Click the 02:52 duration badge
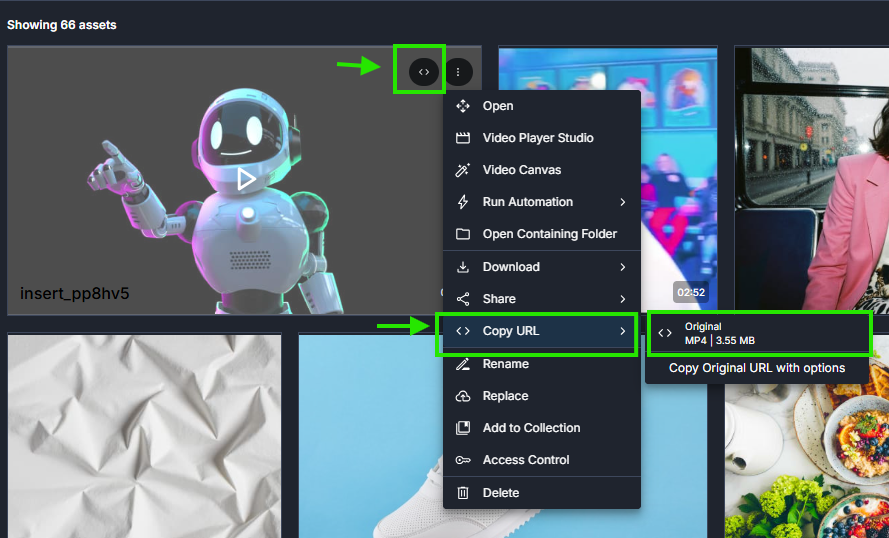889x538 pixels. click(x=691, y=293)
